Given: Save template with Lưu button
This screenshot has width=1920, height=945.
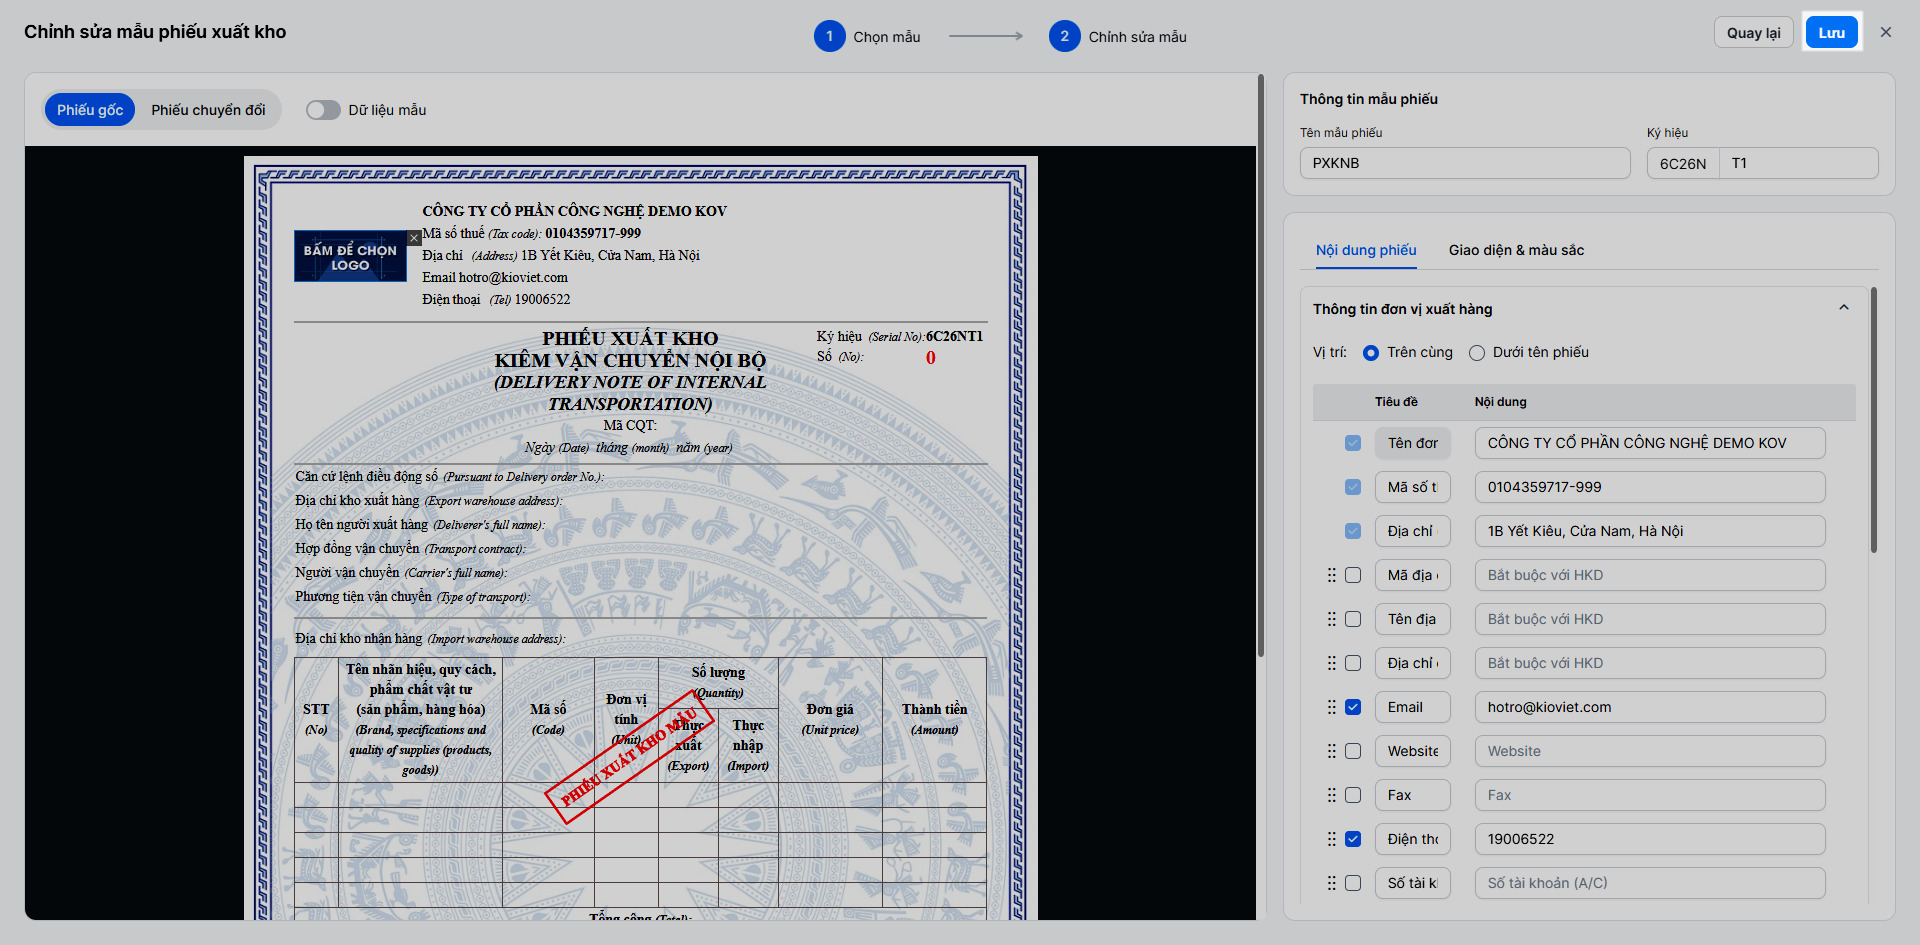Looking at the screenshot, I should (1832, 32).
